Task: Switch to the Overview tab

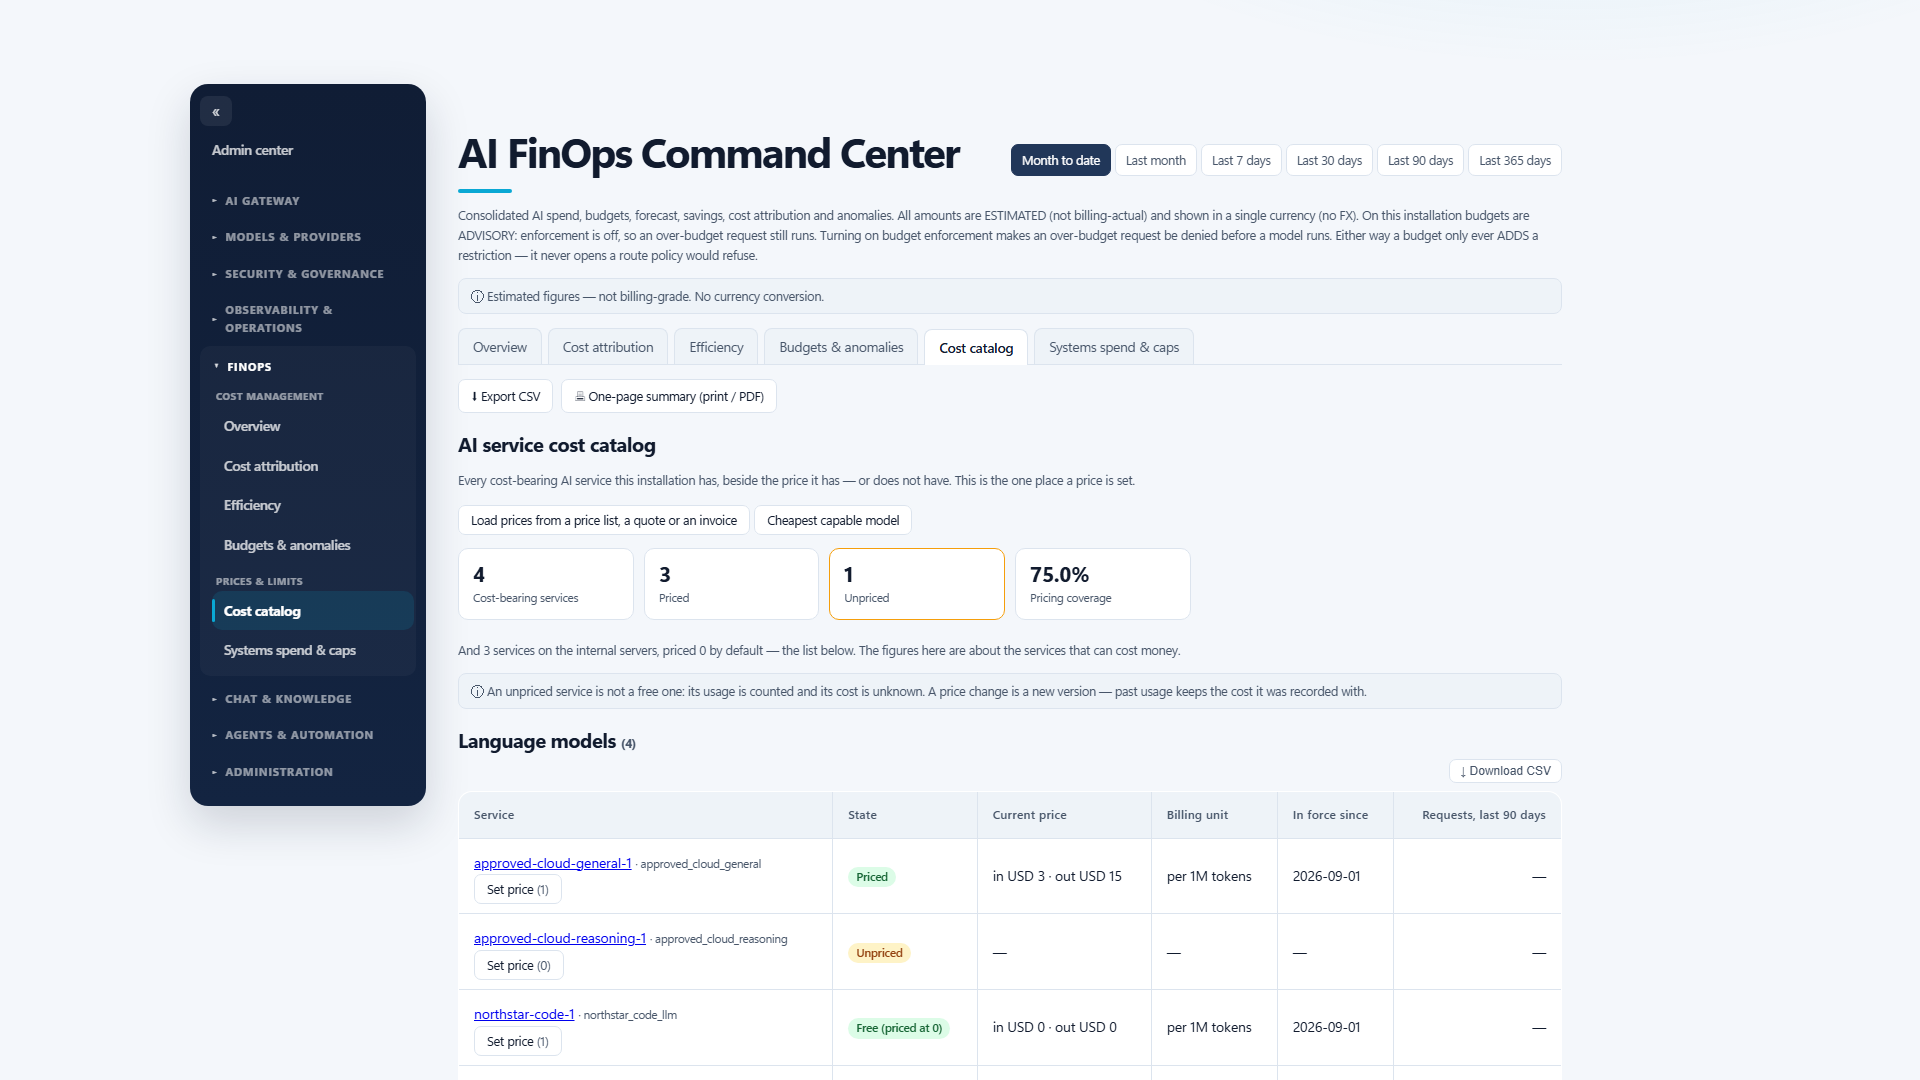Action: click(500, 347)
